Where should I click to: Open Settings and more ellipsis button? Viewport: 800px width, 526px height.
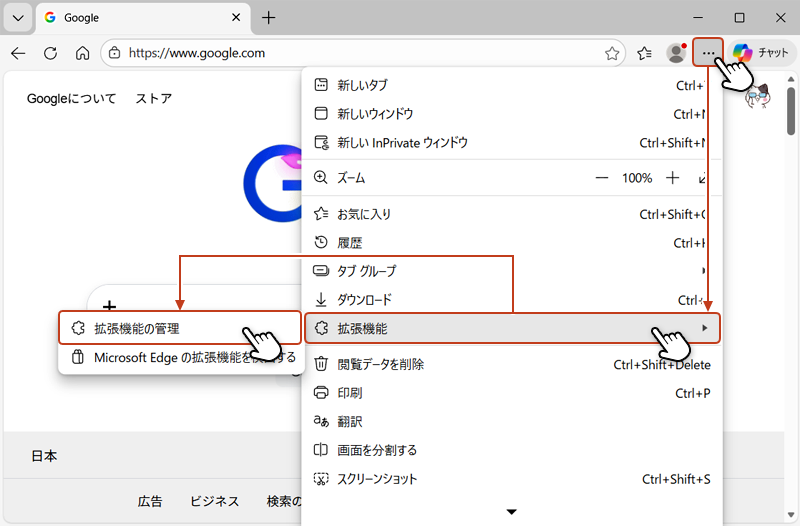708,53
